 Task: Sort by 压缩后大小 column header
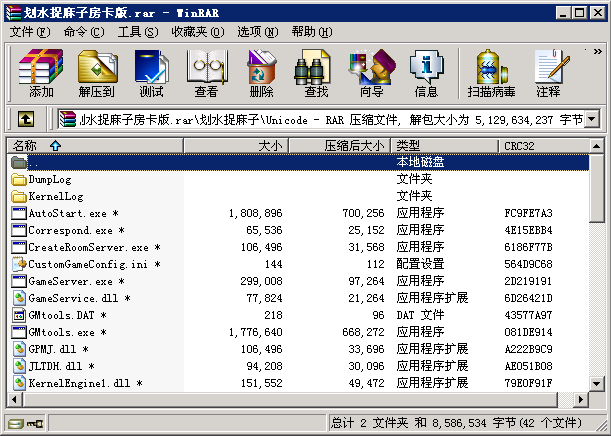point(353,146)
